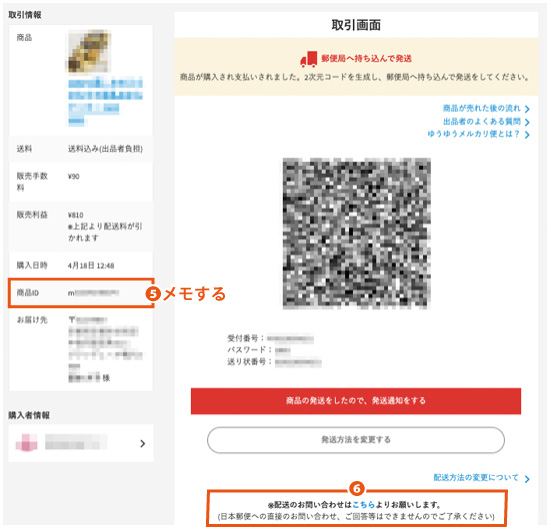This screenshot has height=529, width=550.
Task: Click the red delivery truck icon
Action: point(309,59)
